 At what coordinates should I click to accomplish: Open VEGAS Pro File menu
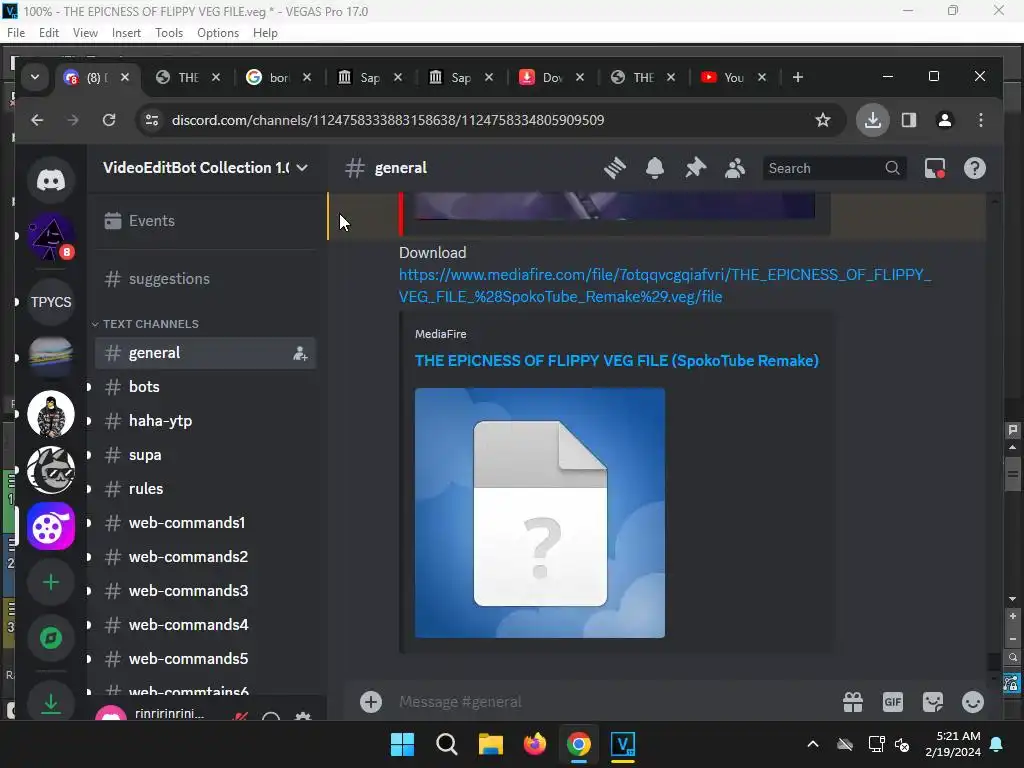tap(16, 33)
